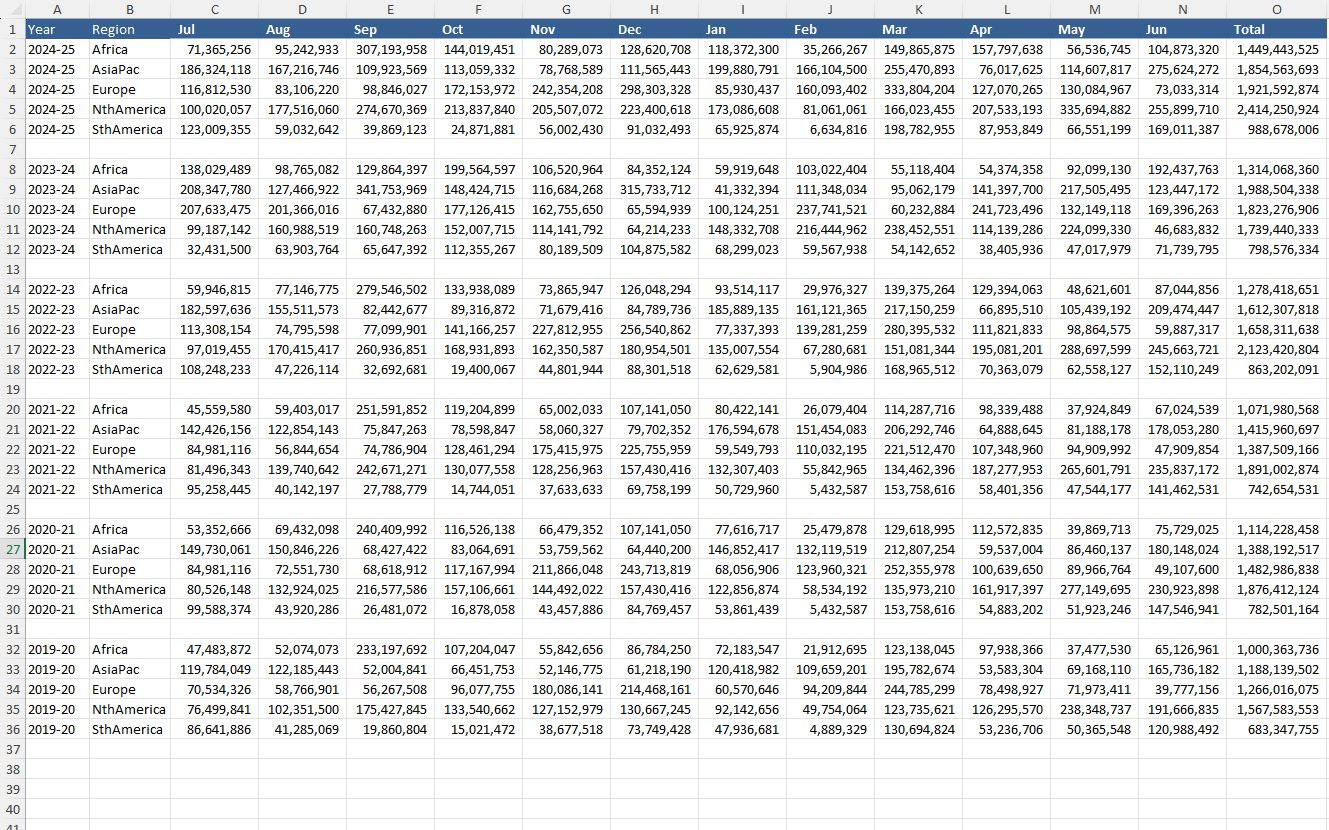Screen dimensions: 1329x830
Task: Click the Apr header cell
Action: coord(1006,29)
